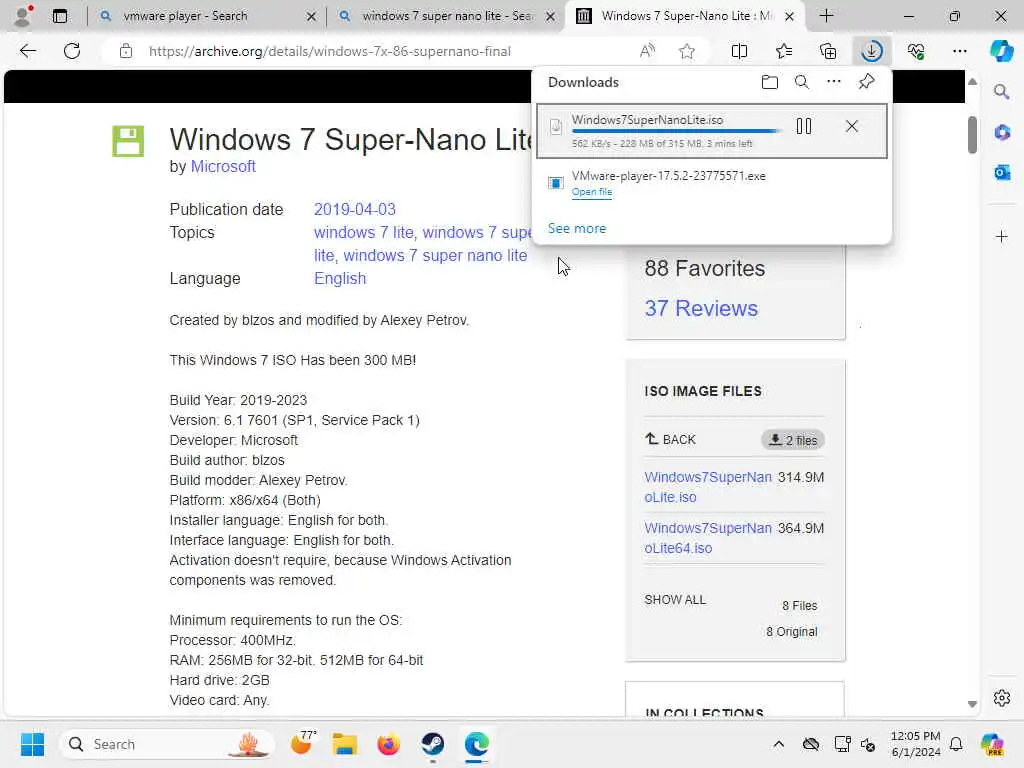1024x768 pixels.
Task: Open Outlook in Edge sidebar
Action: (x=1002, y=172)
